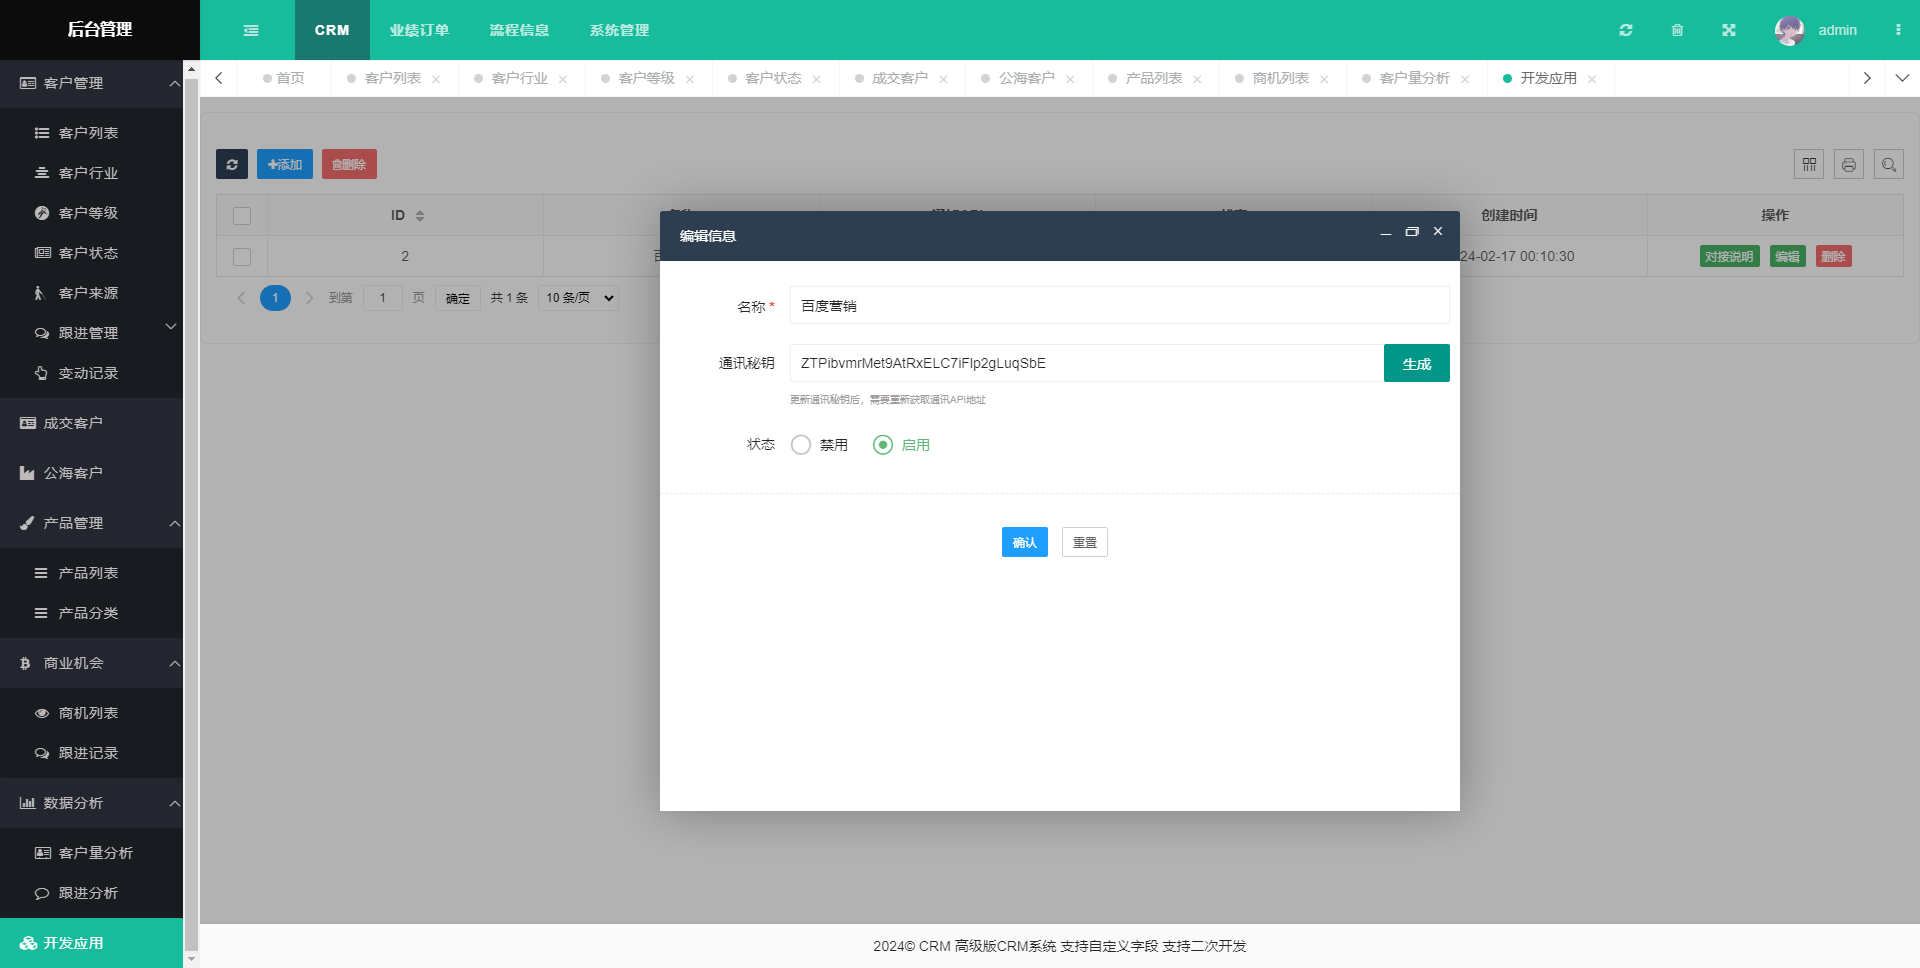Open the 业绩订单 top menu
Viewport: 1920px width, 968px height.
click(x=419, y=30)
